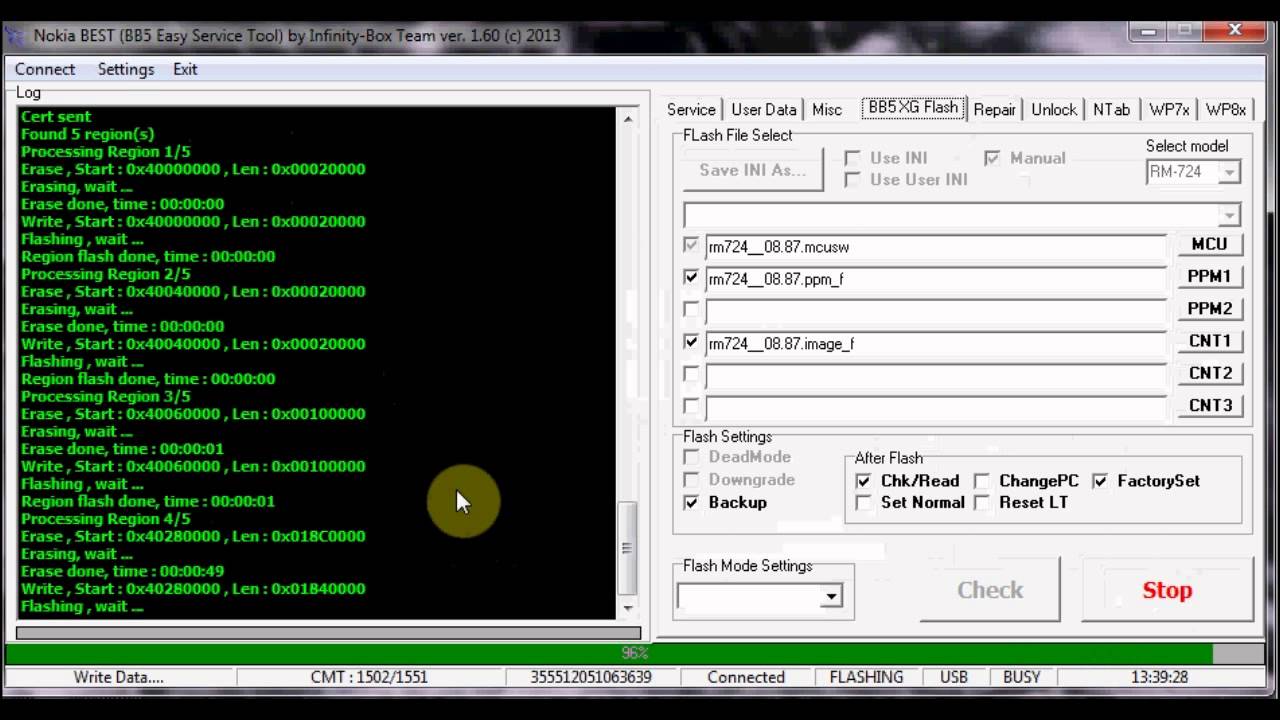
Task: Select the BB5 XG Flash tab
Action: point(913,107)
